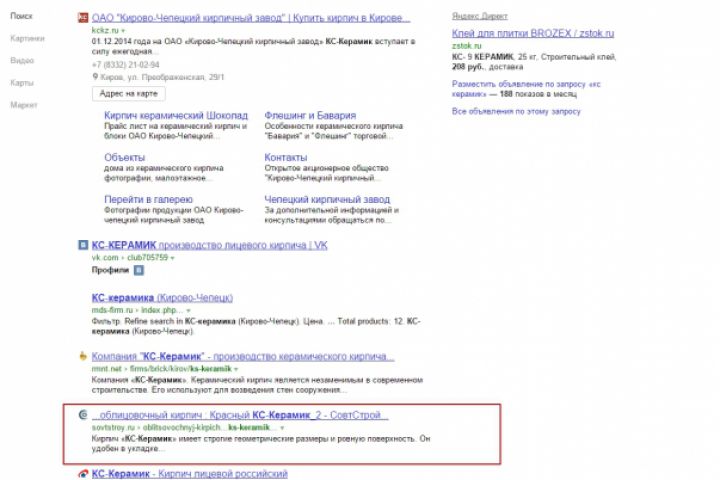
Task: Open the Флешинг и Бавария sitelink
Action: click(310, 115)
